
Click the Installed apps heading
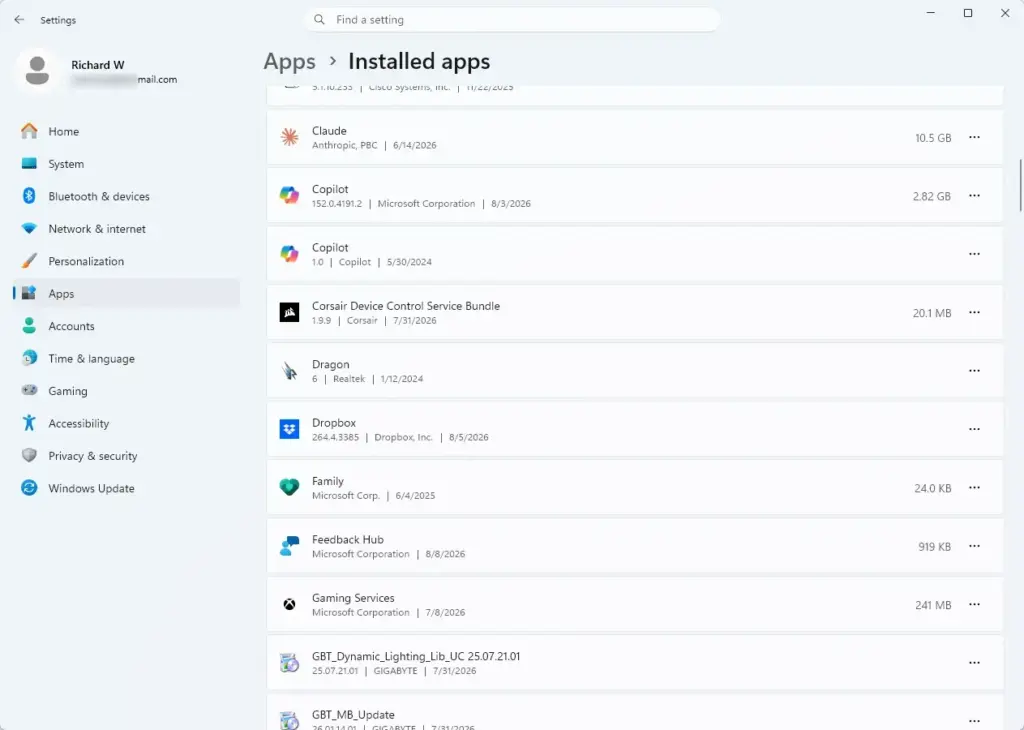[x=419, y=61]
